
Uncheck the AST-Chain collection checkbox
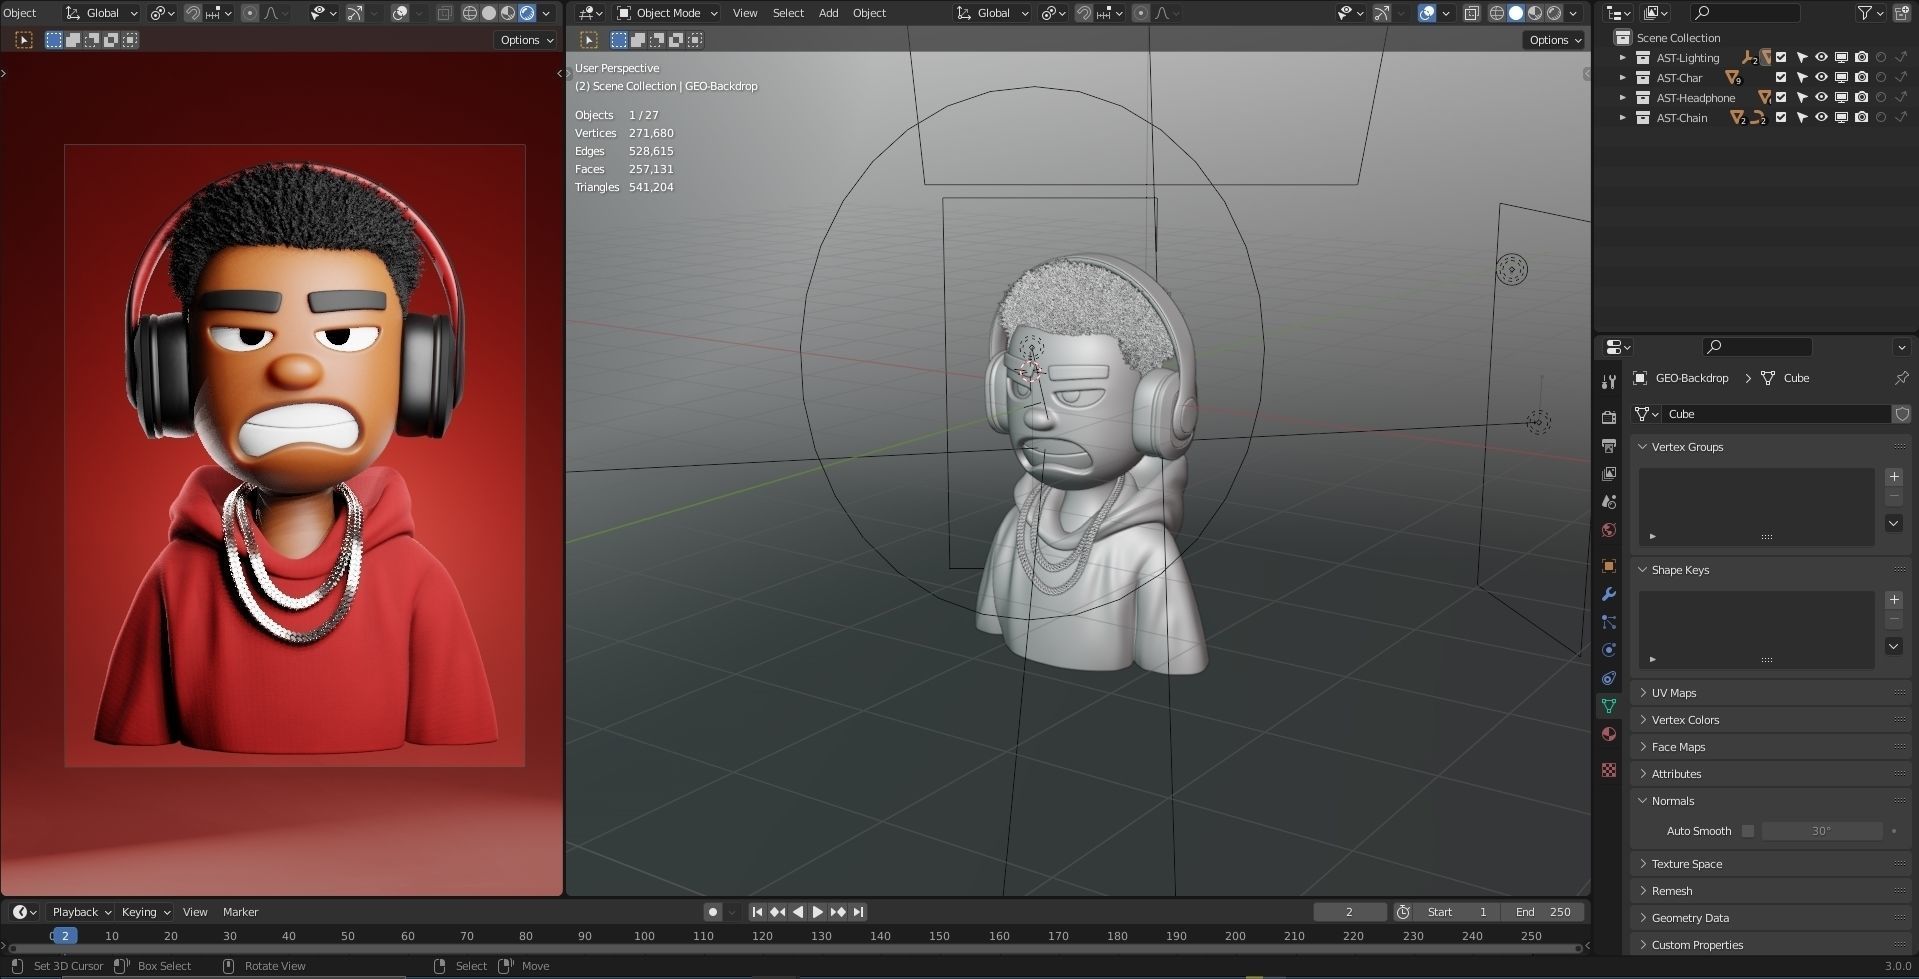point(1781,118)
